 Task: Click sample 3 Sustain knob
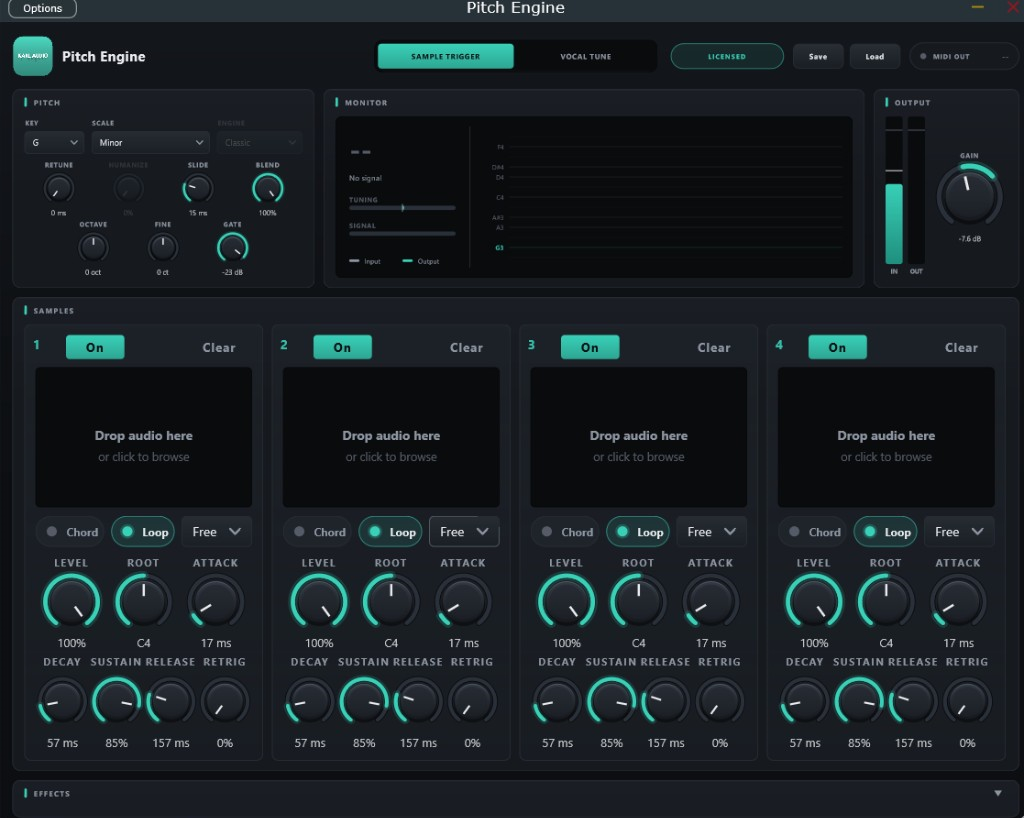[611, 702]
